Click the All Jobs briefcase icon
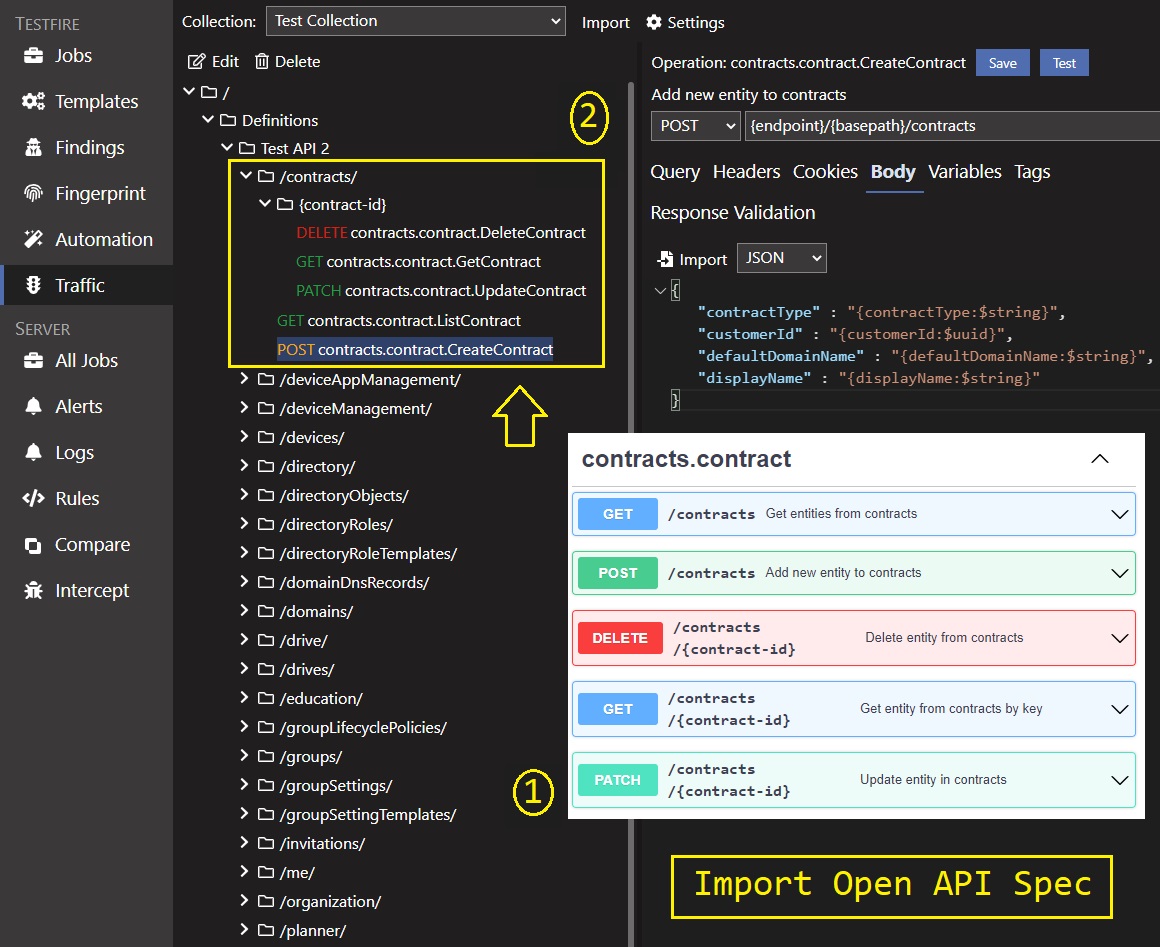This screenshot has height=947, width=1160. pyautogui.click(x=33, y=360)
